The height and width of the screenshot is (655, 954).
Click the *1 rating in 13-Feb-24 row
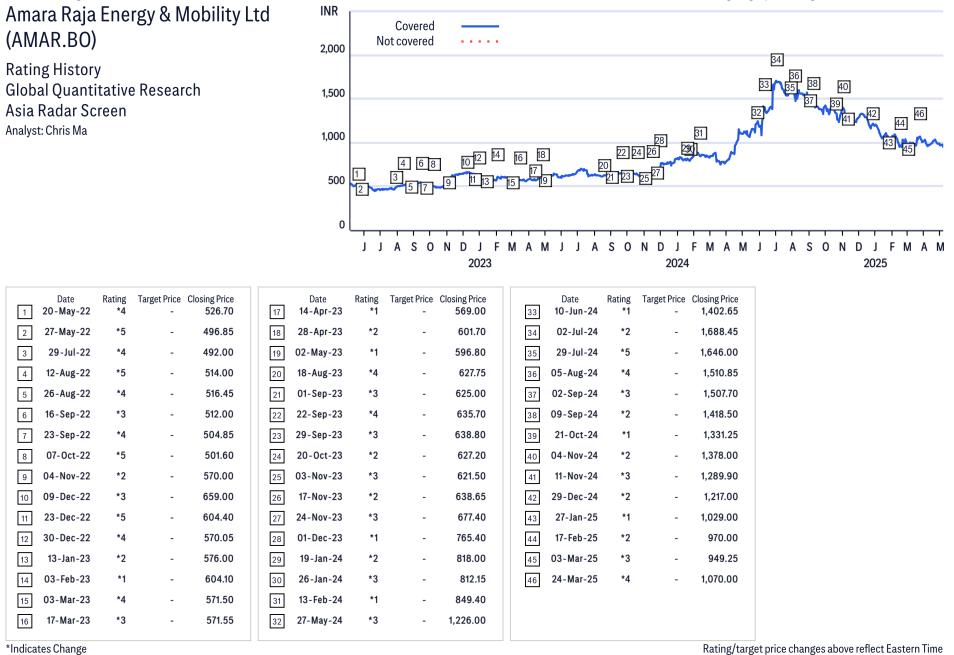click(374, 600)
